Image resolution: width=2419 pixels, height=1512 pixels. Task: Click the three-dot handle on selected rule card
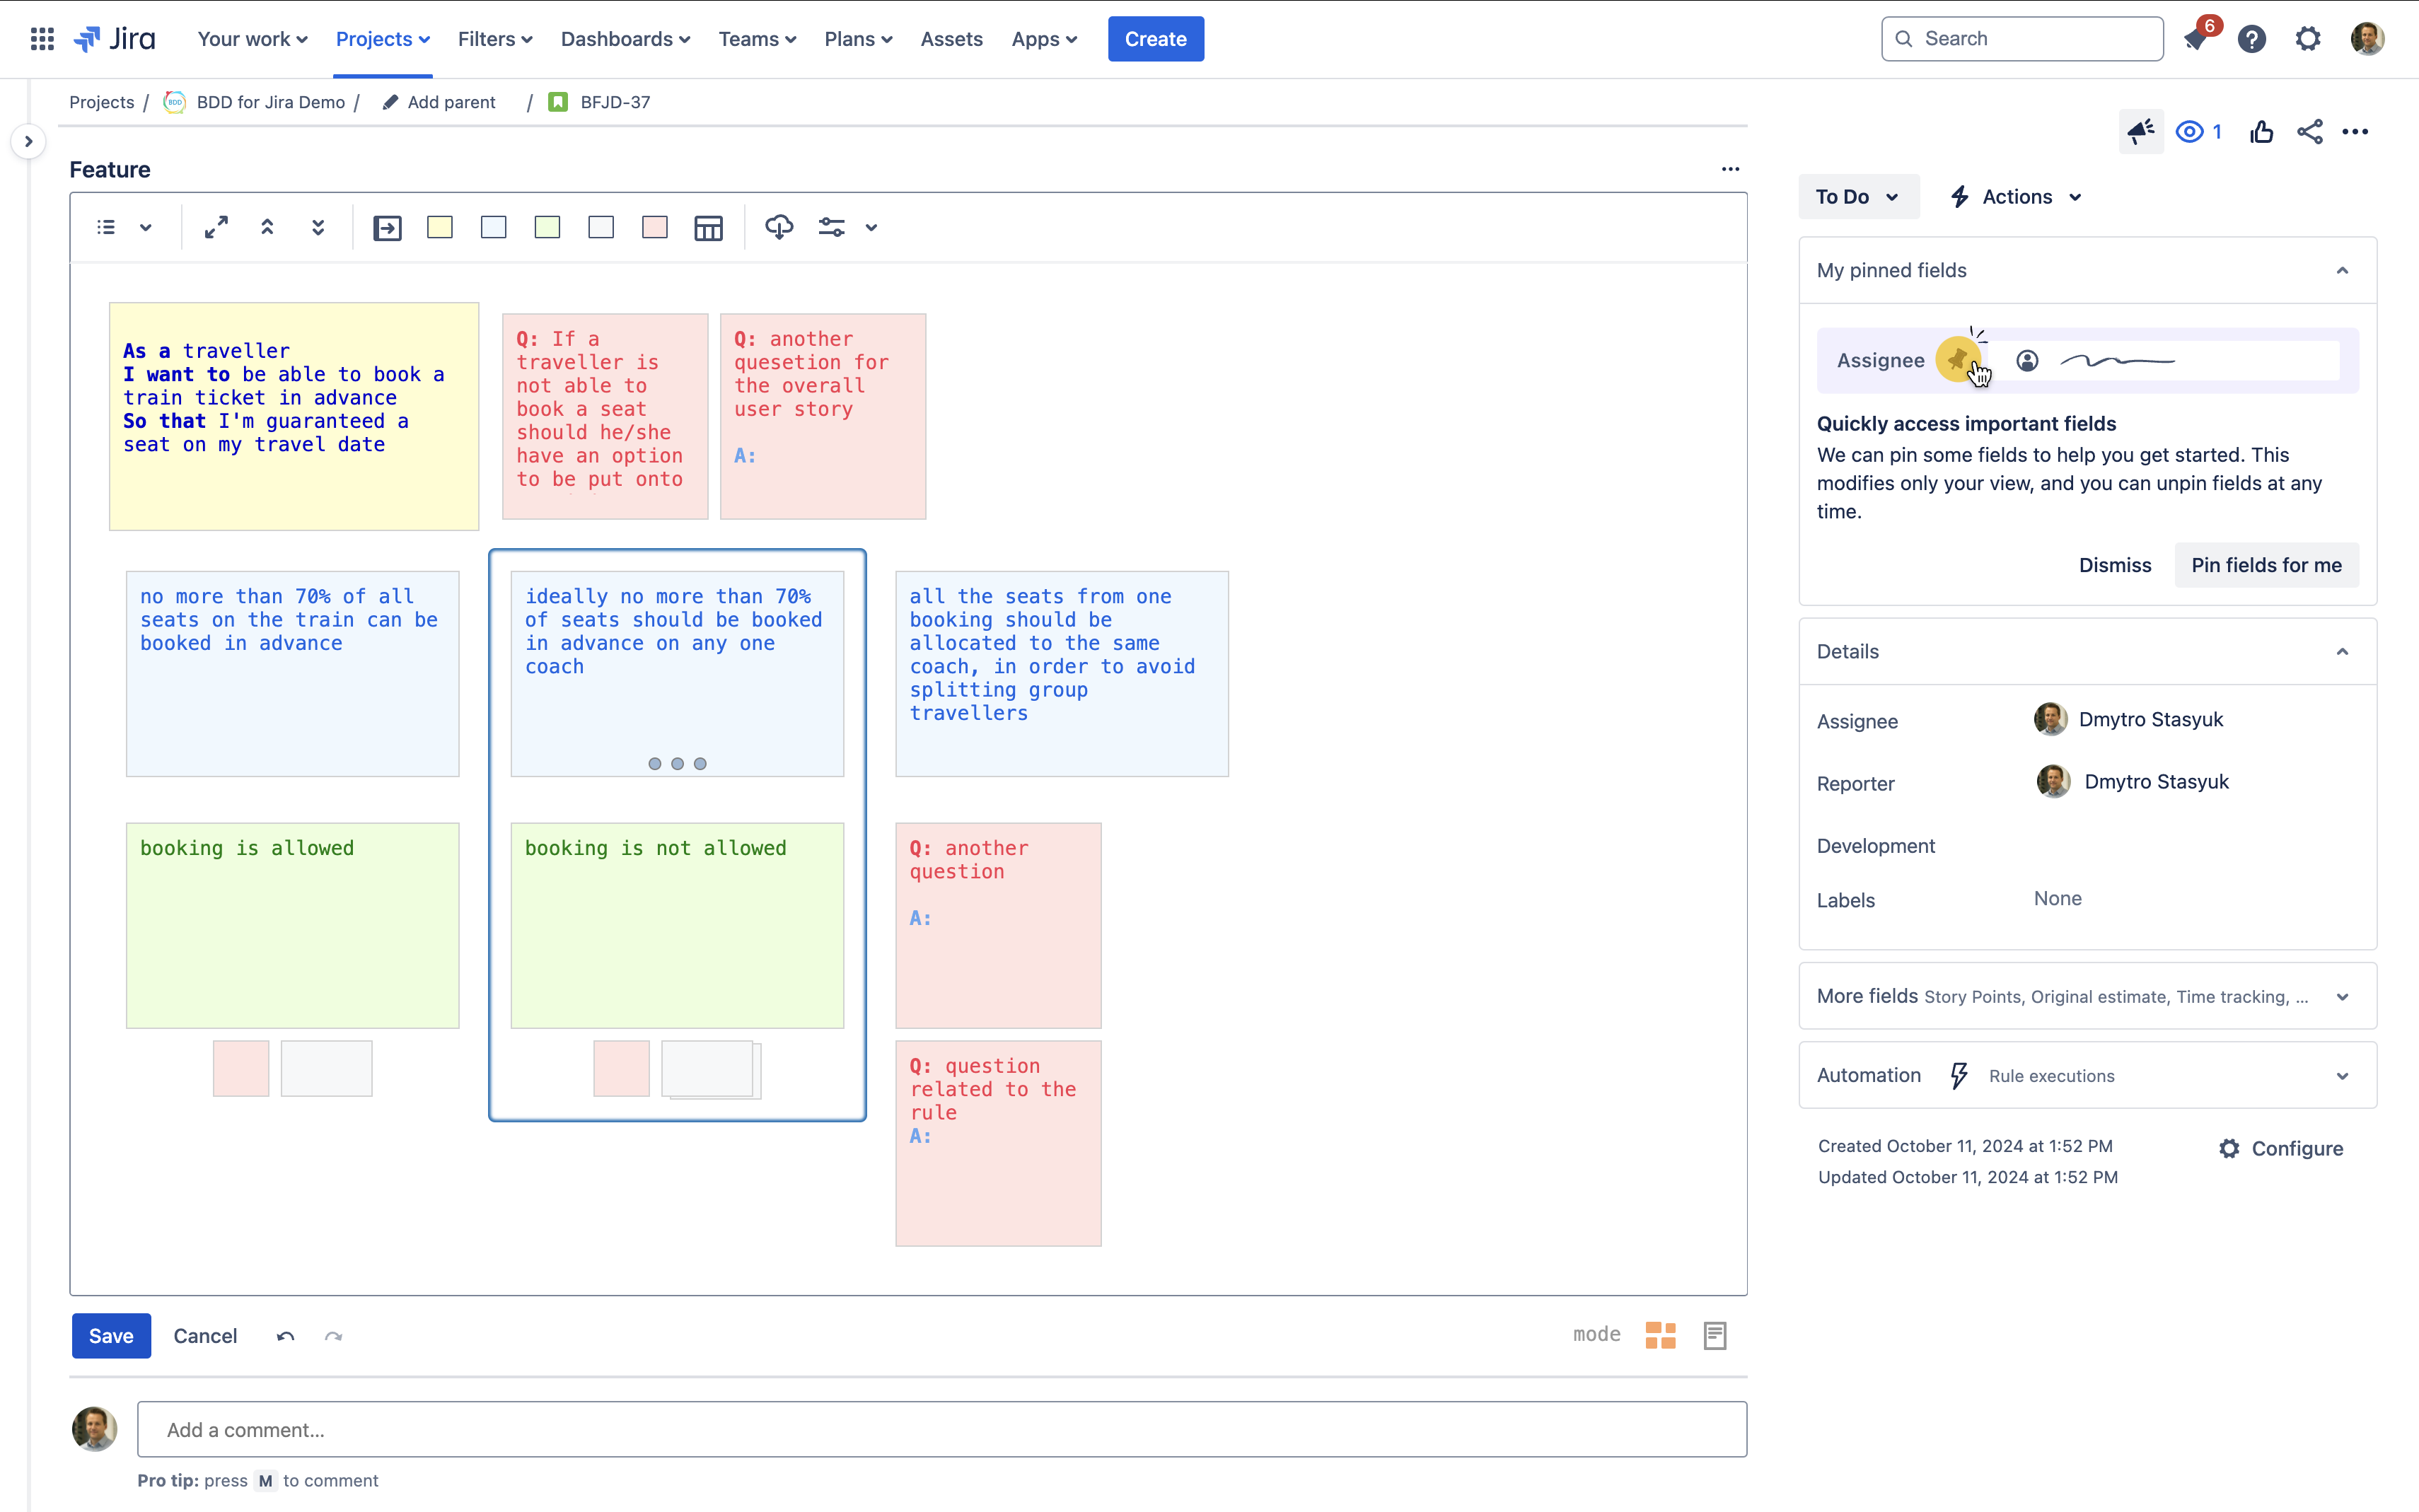click(x=677, y=763)
